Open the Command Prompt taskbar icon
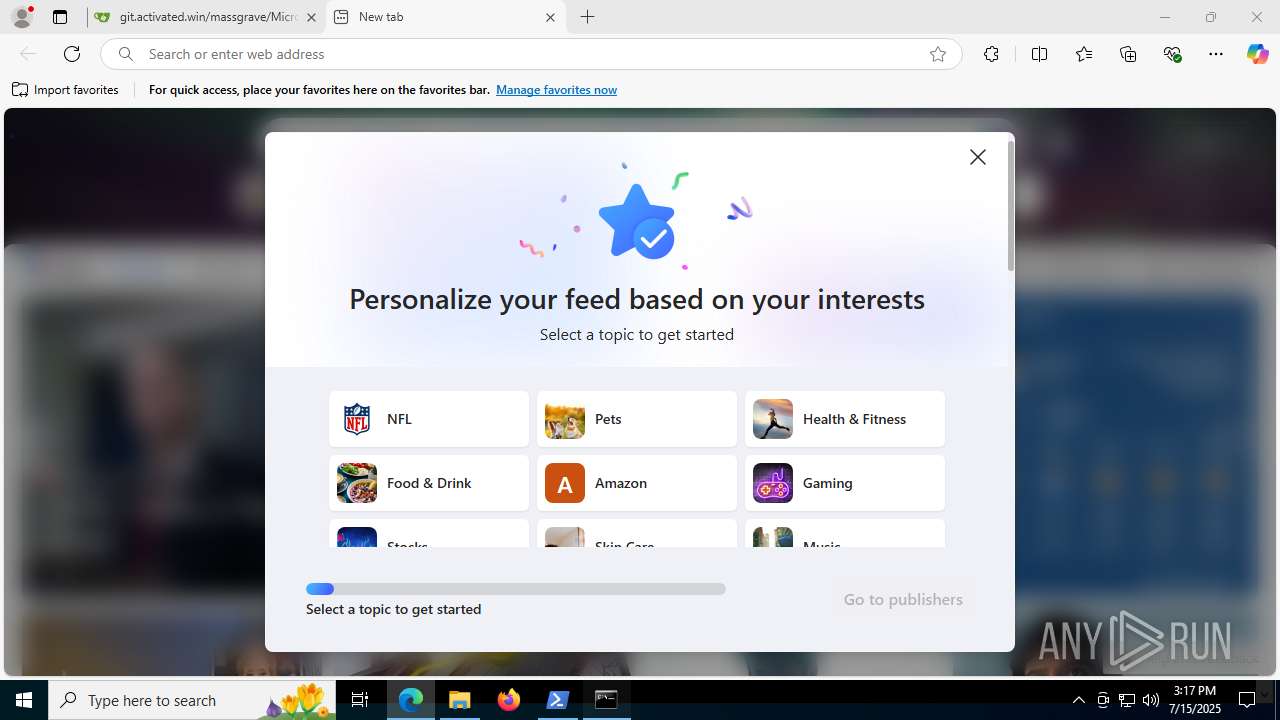This screenshot has height=720, width=1280. coord(607,700)
